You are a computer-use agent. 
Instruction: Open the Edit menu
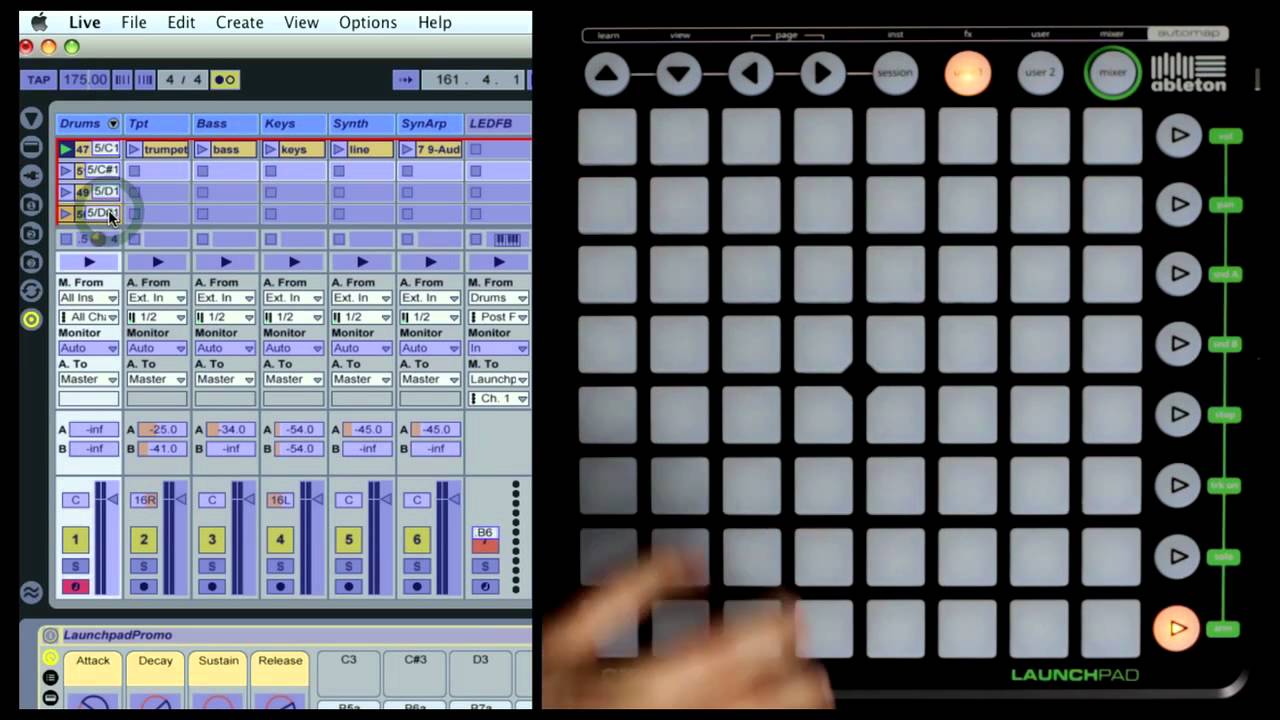click(x=181, y=22)
